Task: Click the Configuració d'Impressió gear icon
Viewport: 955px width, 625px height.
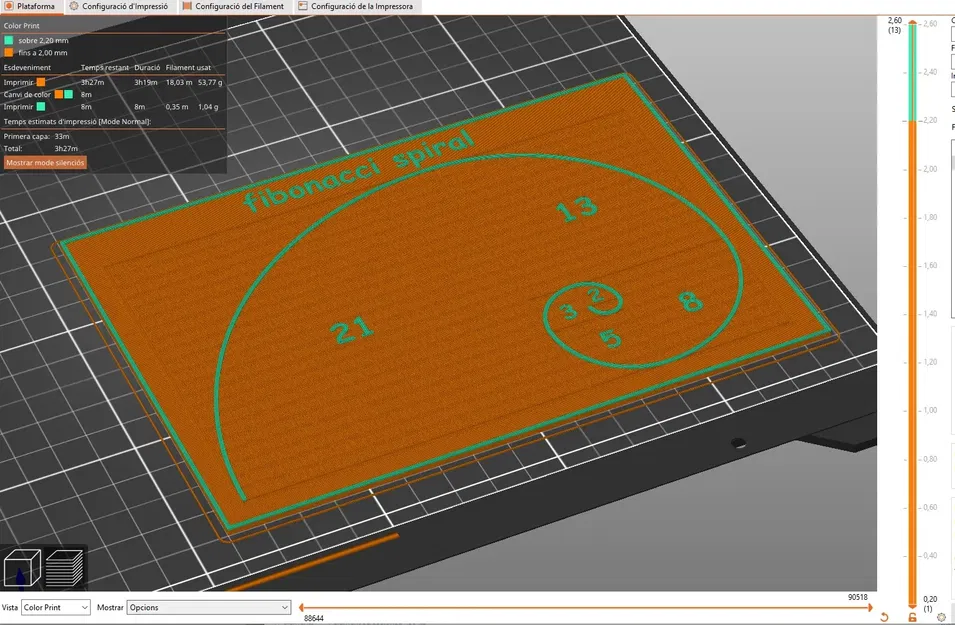Action: pyautogui.click(x=74, y=6)
